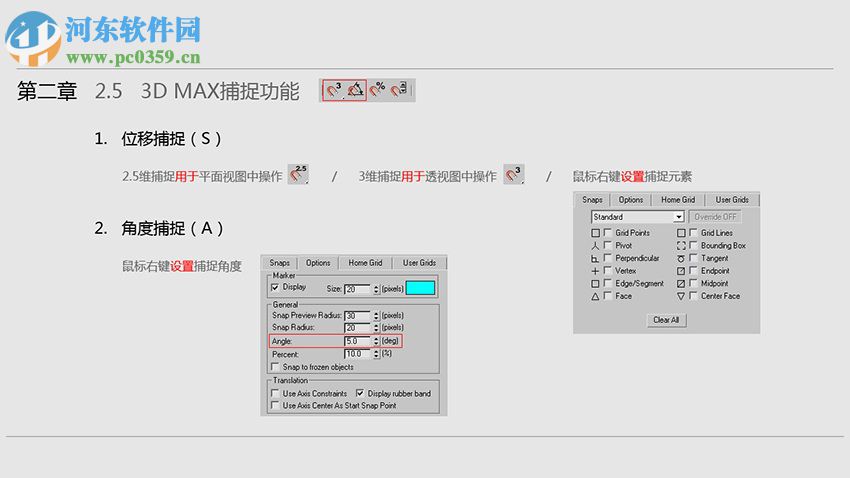Open Home Grid tab in the Marker settings panel
Screen dimensions: 850x478
coord(365,262)
